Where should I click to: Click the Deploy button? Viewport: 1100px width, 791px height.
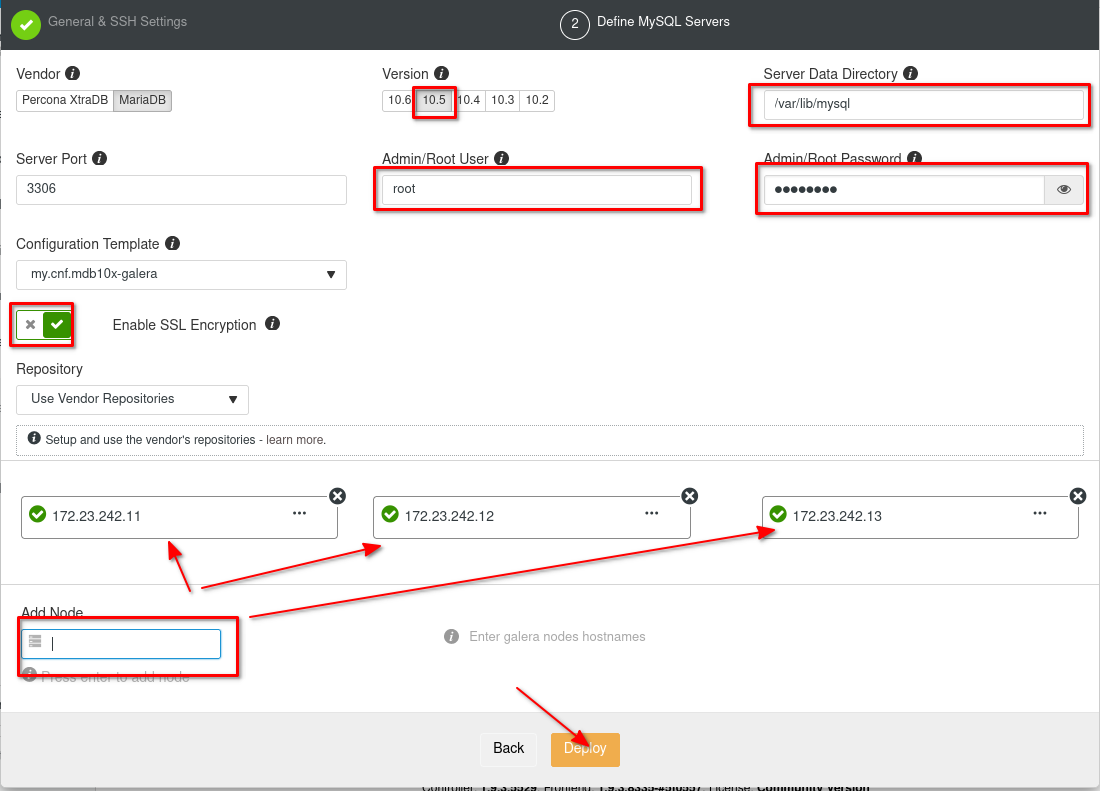point(585,749)
